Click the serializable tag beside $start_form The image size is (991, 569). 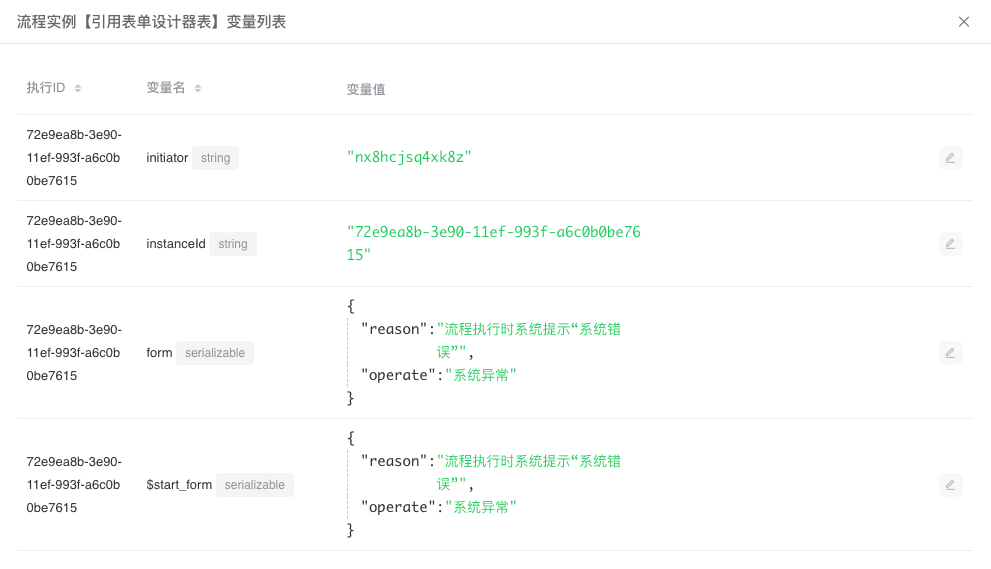(x=254, y=485)
